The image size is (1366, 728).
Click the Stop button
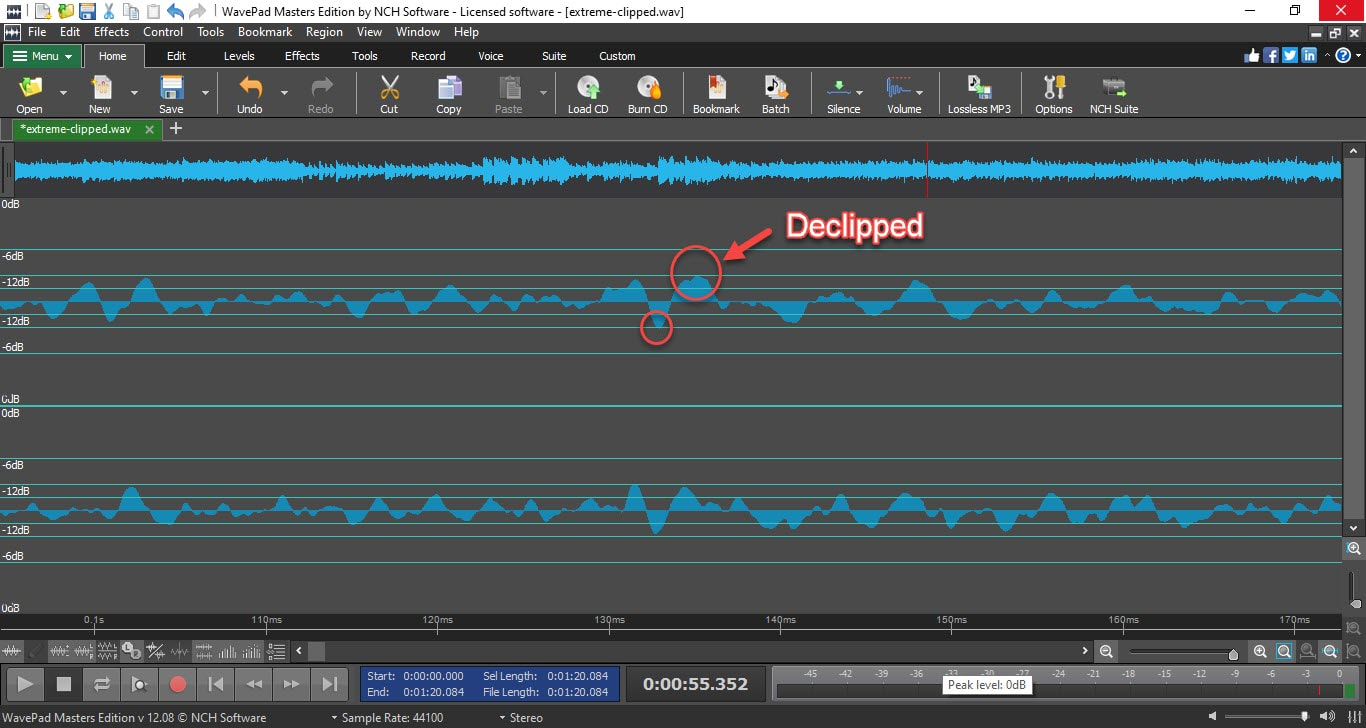[x=64, y=684]
